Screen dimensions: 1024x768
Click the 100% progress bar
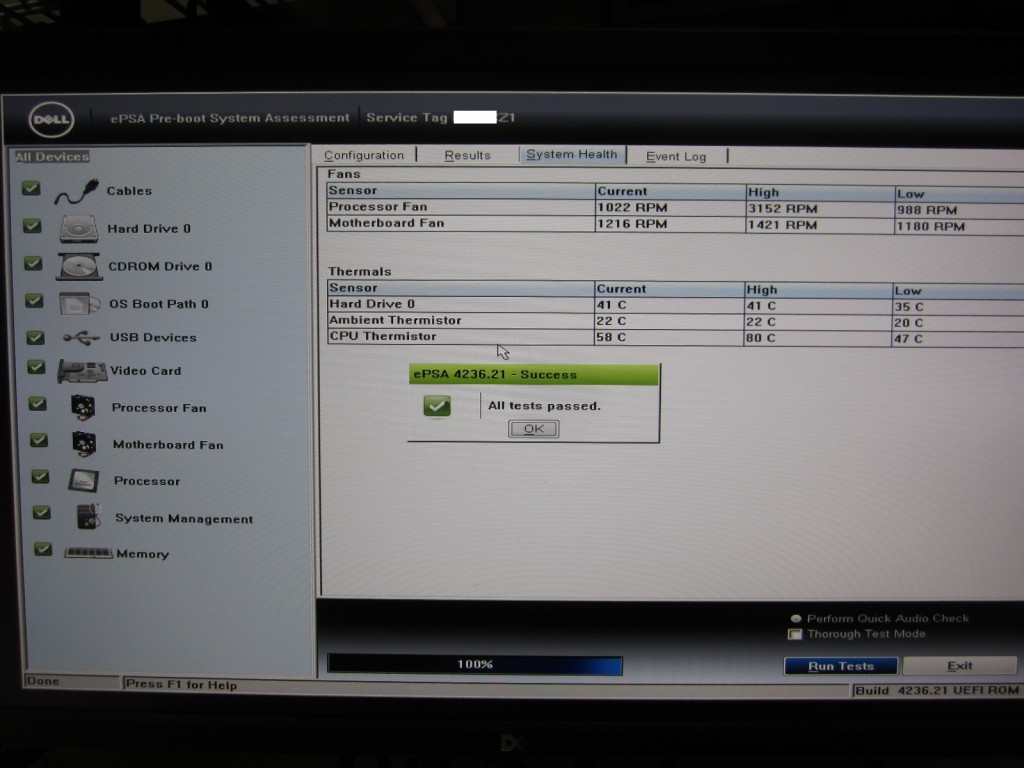click(x=475, y=665)
